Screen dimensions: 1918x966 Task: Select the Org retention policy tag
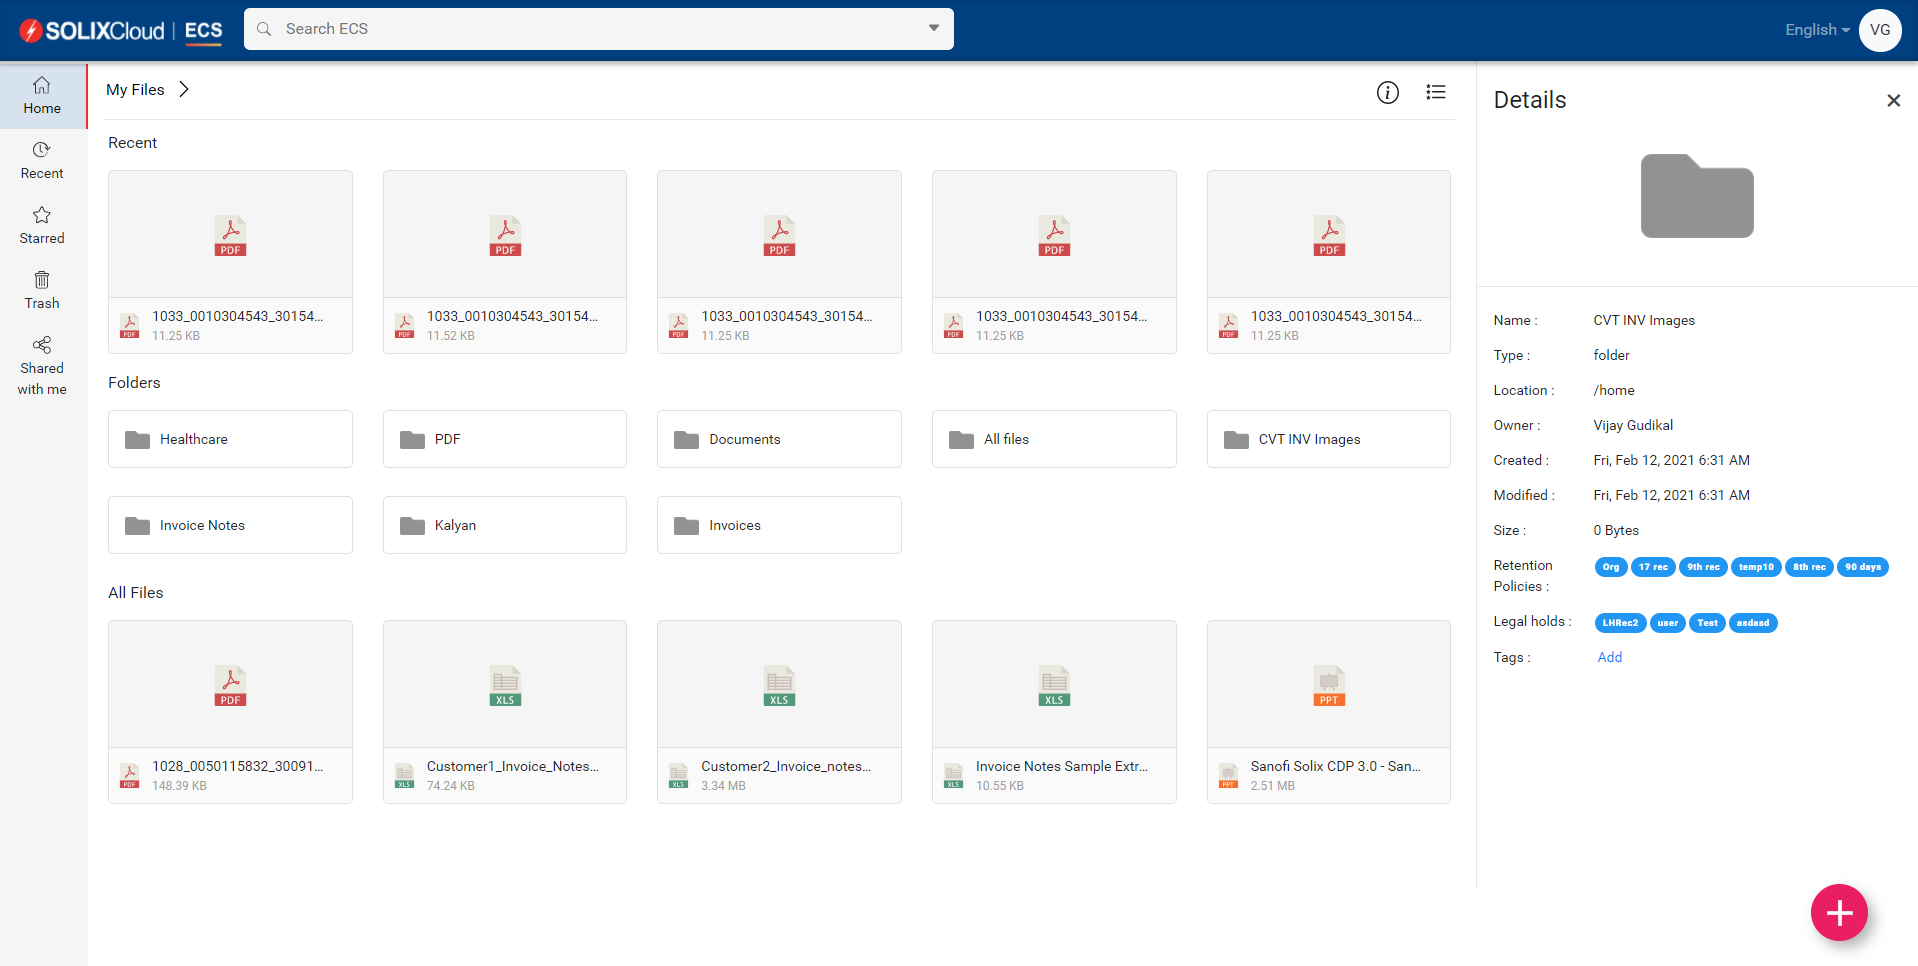click(1610, 567)
